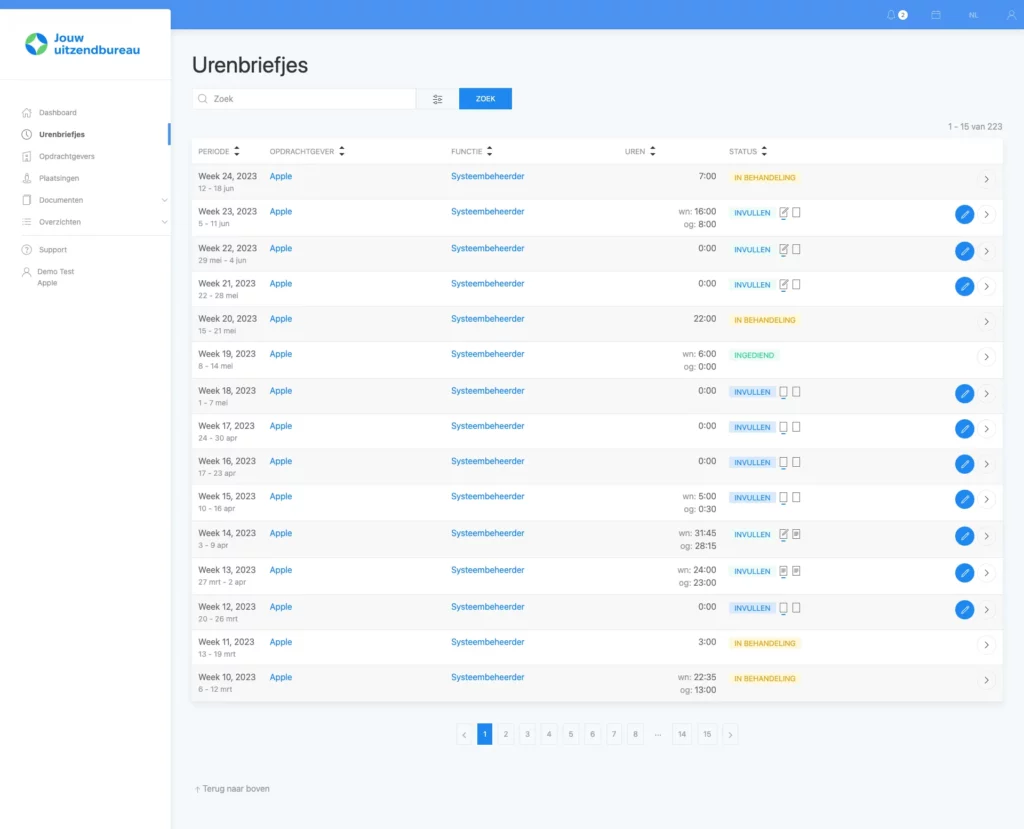Click the blue ZOEK button
The height and width of the screenshot is (829, 1024).
click(485, 99)
